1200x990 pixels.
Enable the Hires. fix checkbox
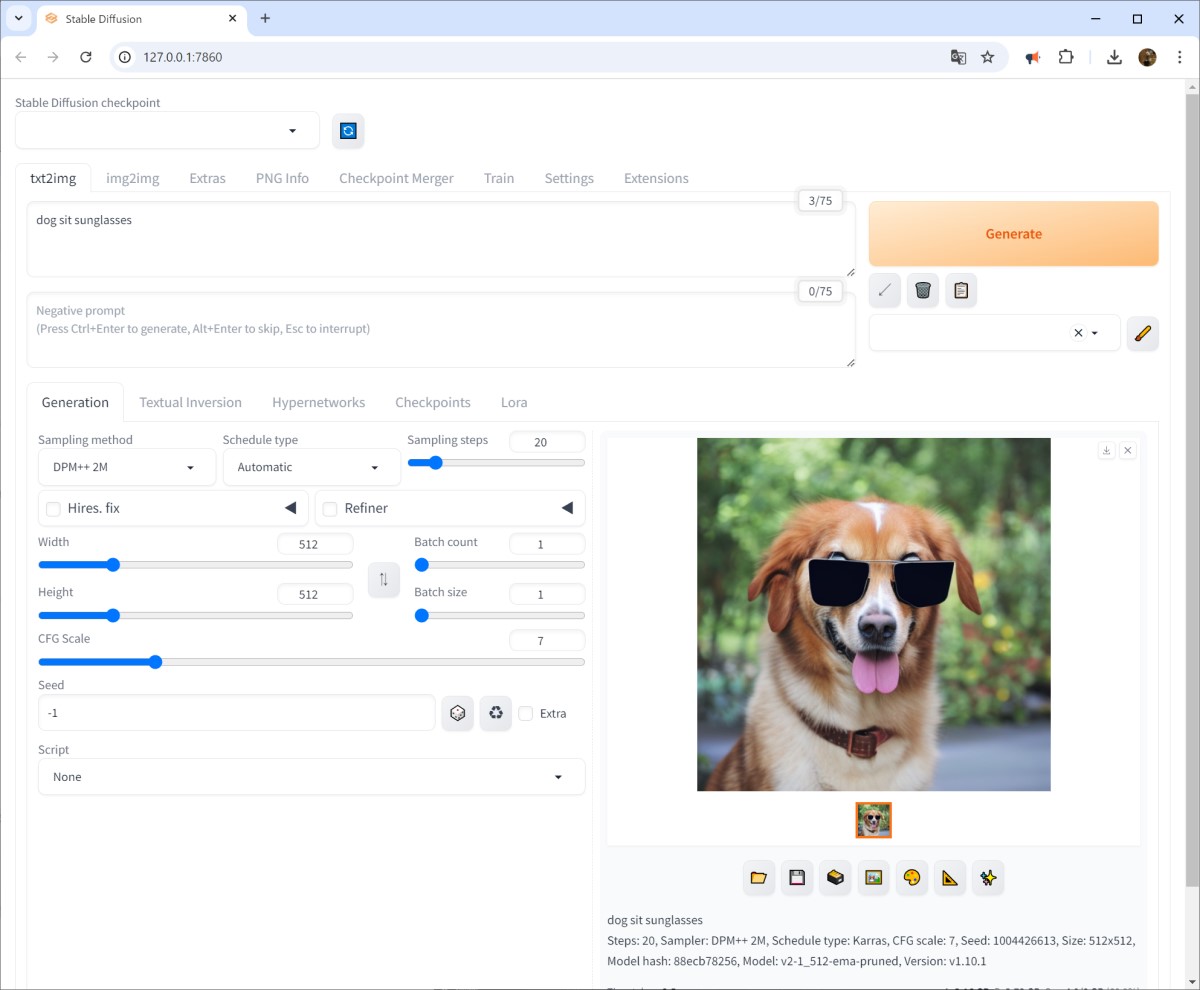[53, 509]
